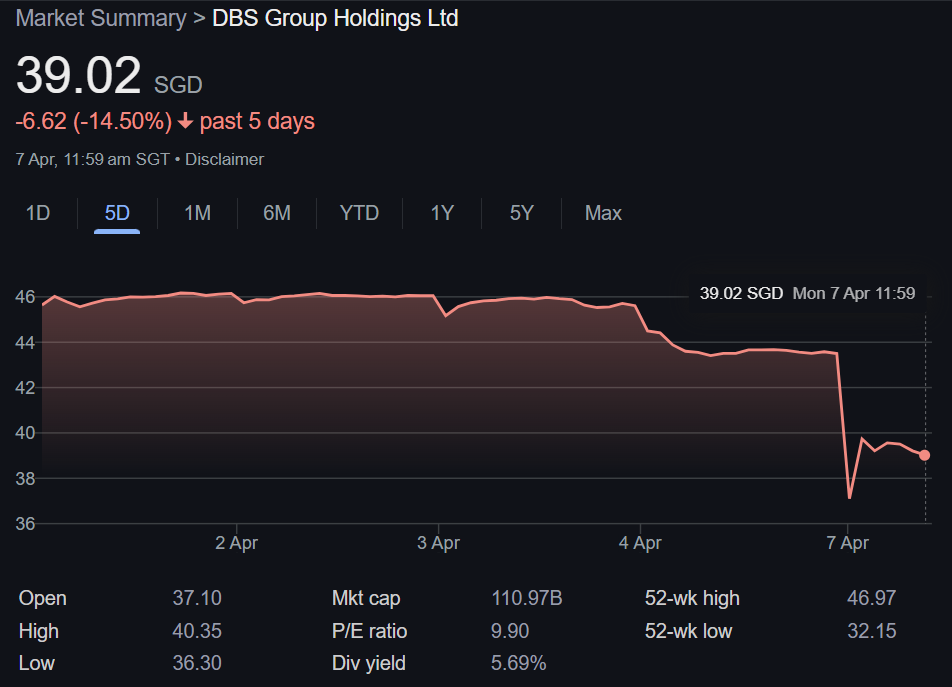Click the 40 y-axis label
This screenshot has height=687, width=952.
(25, 433)
